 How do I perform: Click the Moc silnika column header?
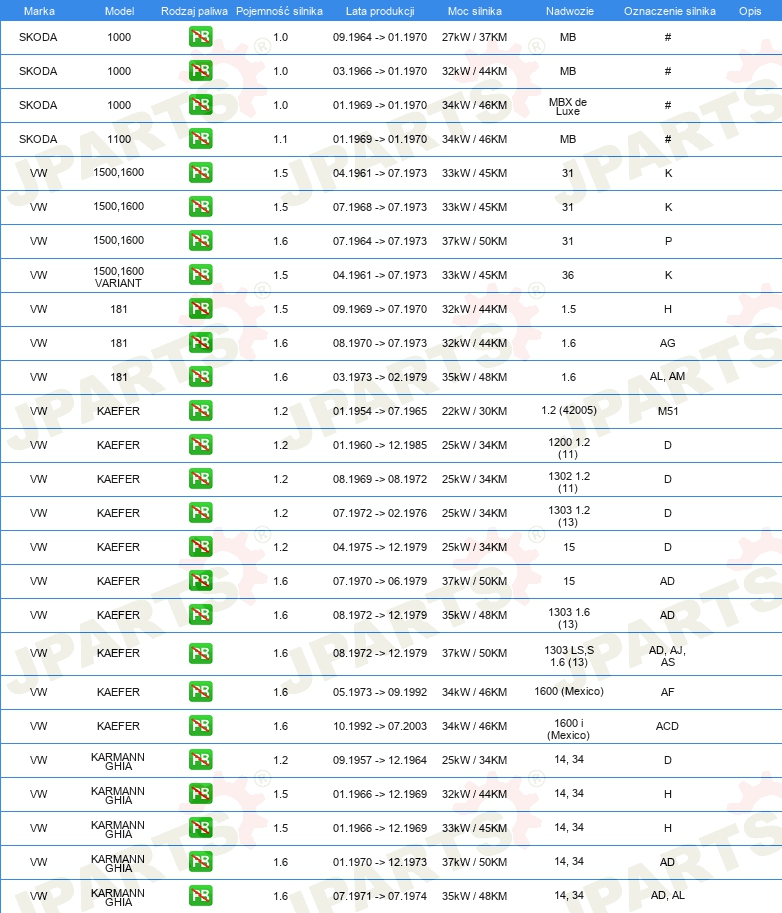point(475,11)
